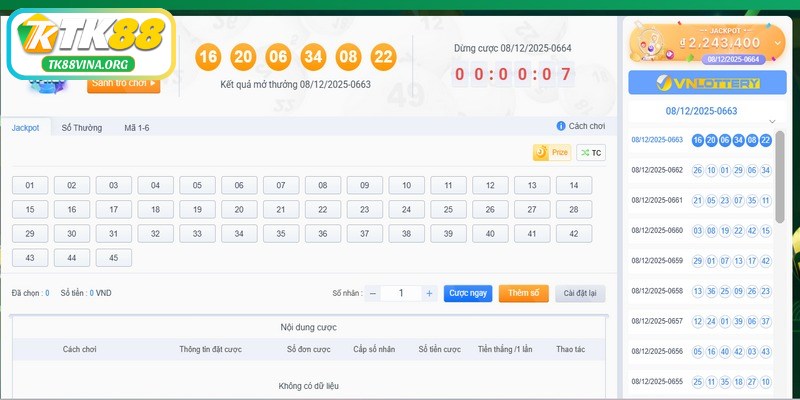Click the Thao tác column header
This screenshot has width=800, height=400.
pos(571,349)
